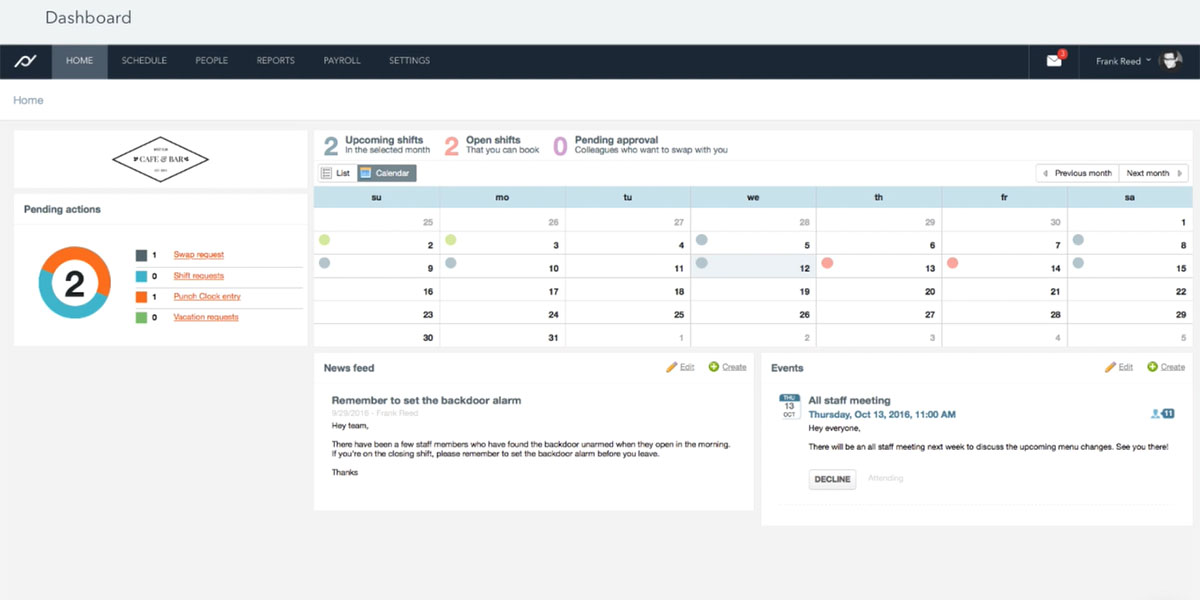Image resolution: width=1200 pixels, height=600 pixels.
Task: Switch to List view
Action: [336, 173]
